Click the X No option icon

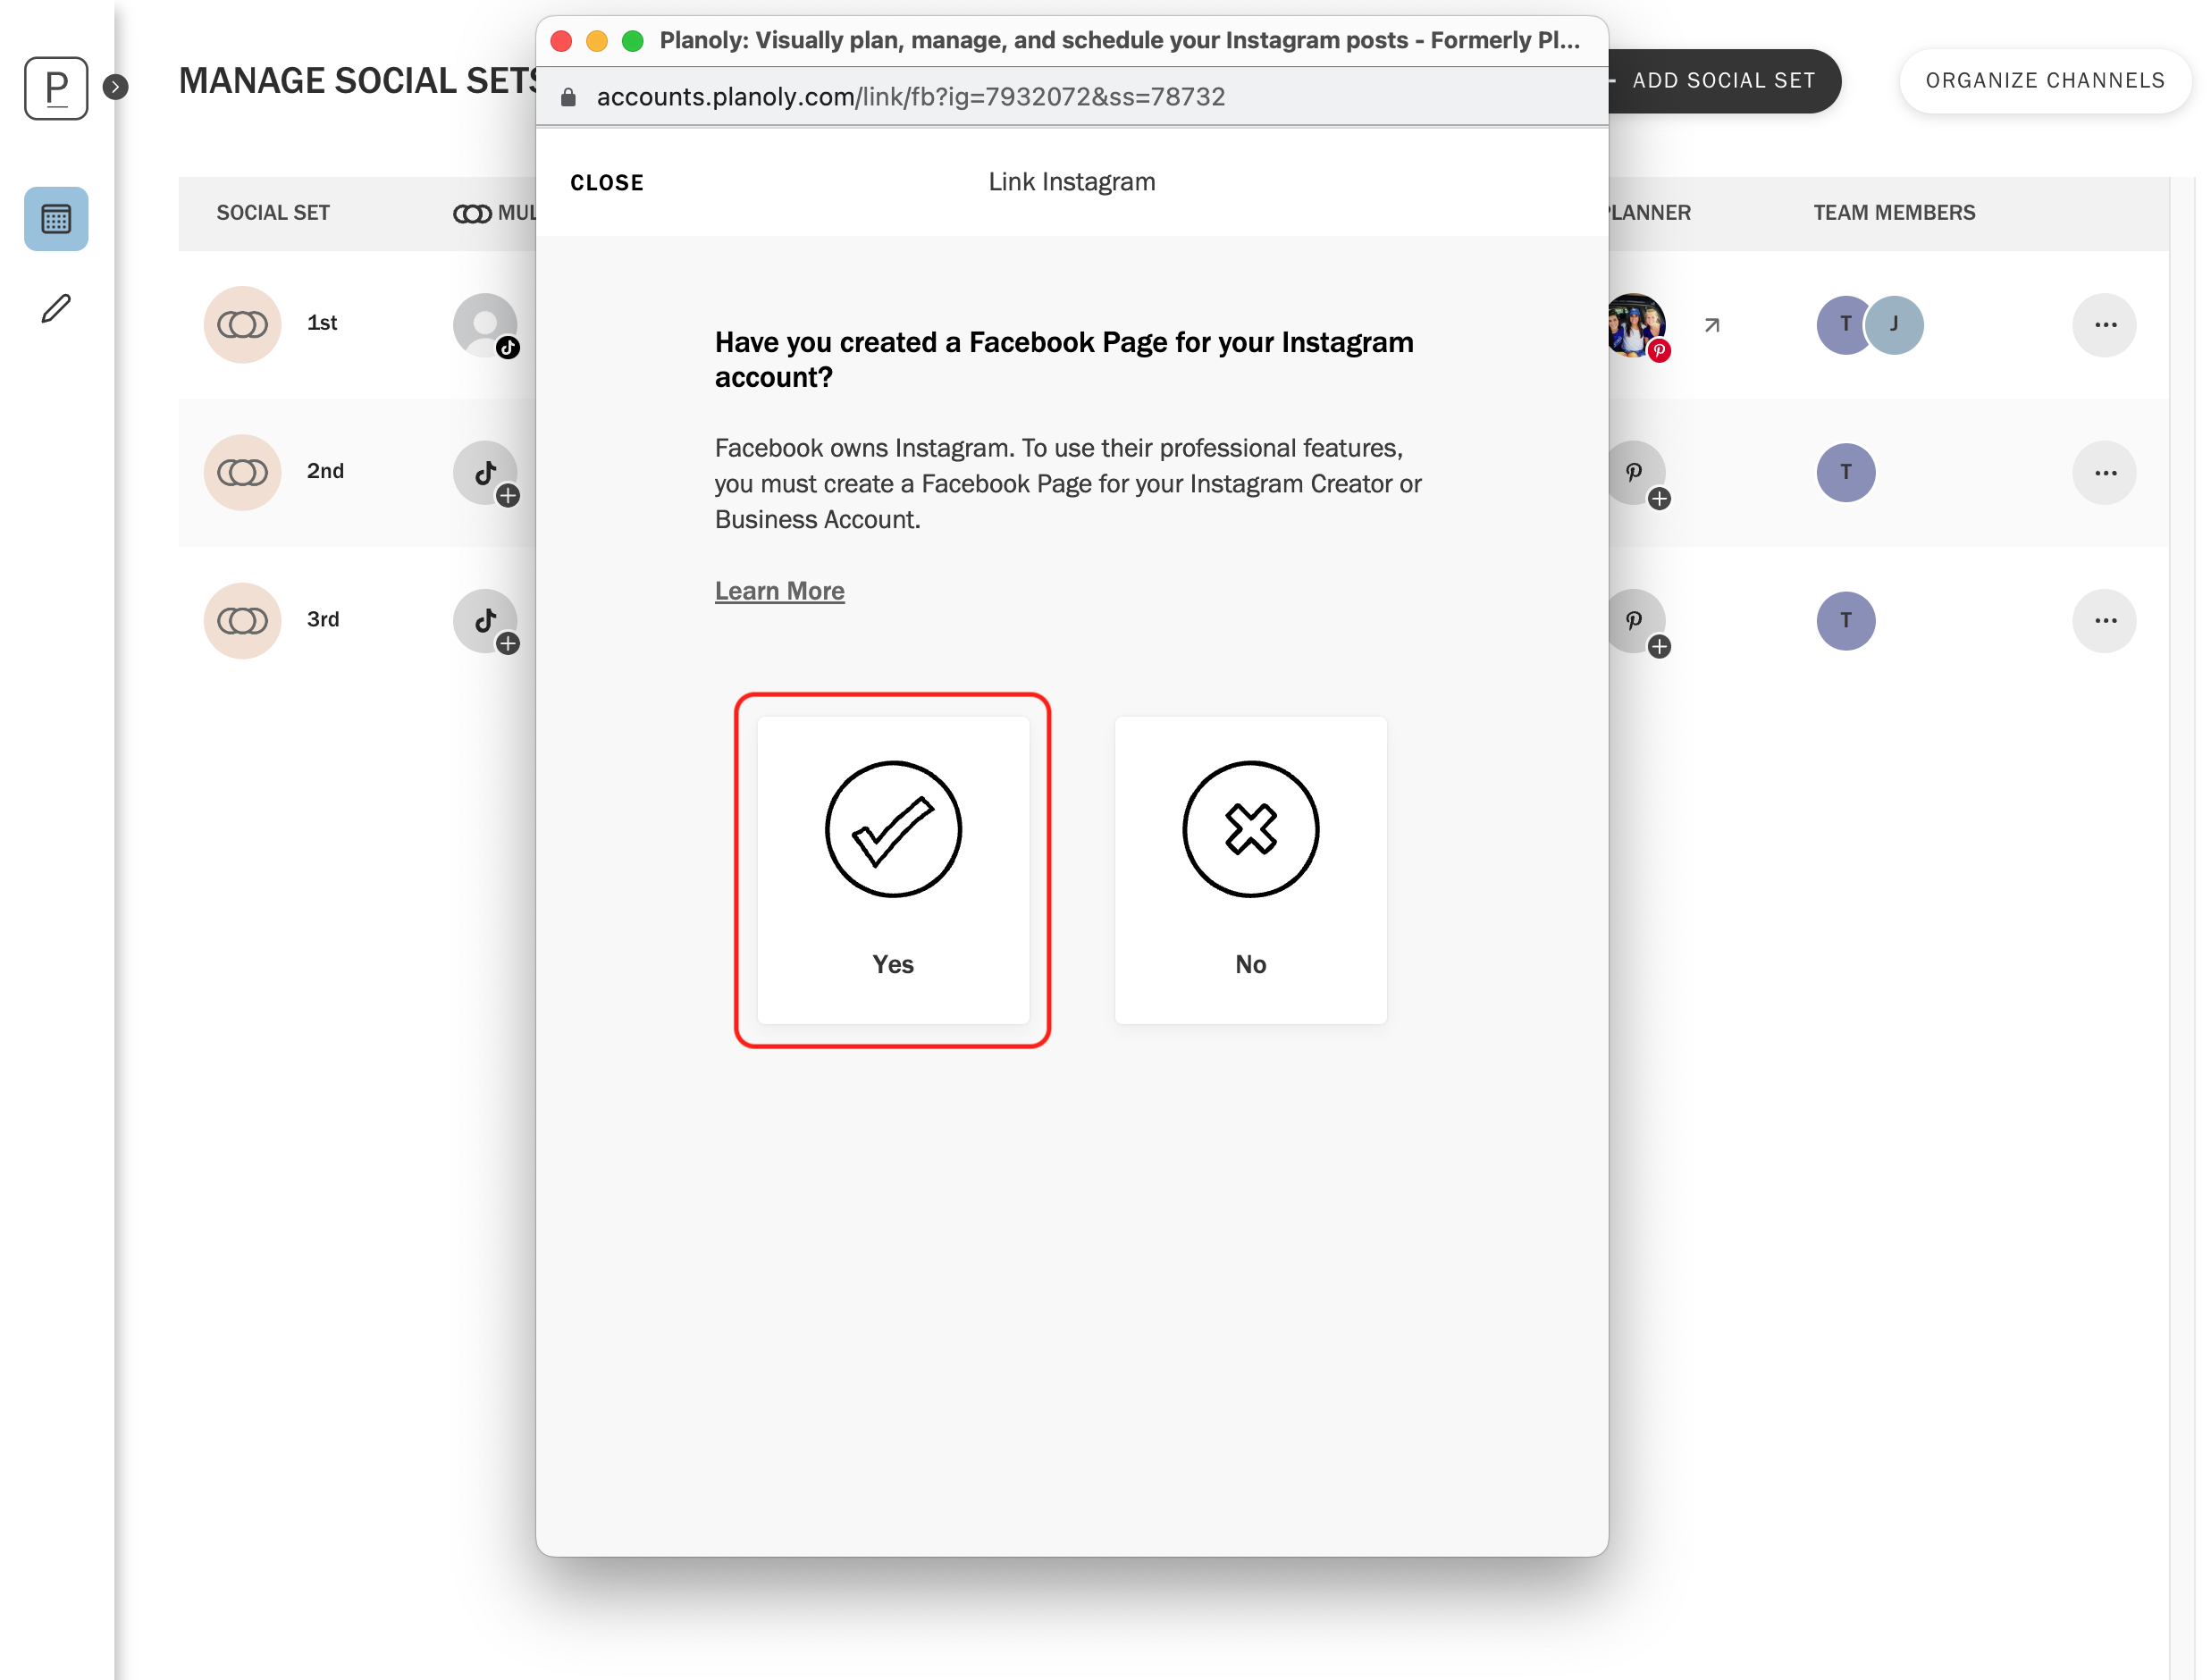coord(1249,829)
